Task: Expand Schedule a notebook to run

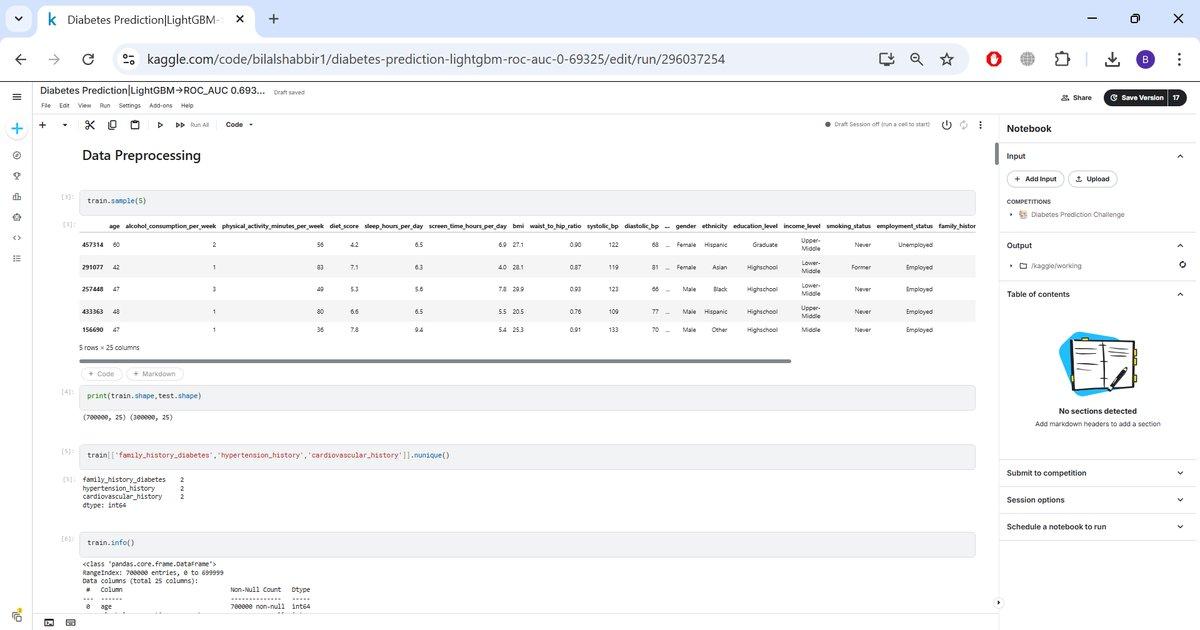Action: [x=1180, y=527]
